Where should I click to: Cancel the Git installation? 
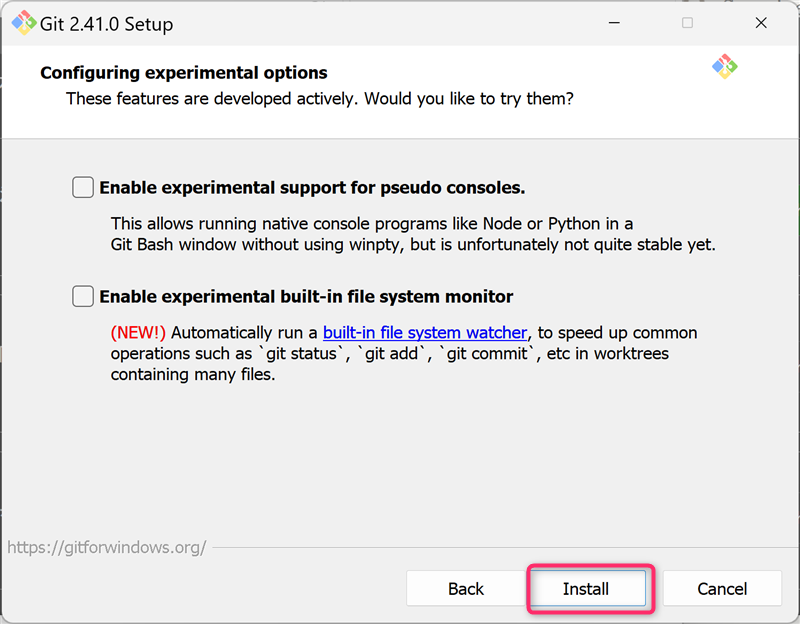[x=722, y=589]
